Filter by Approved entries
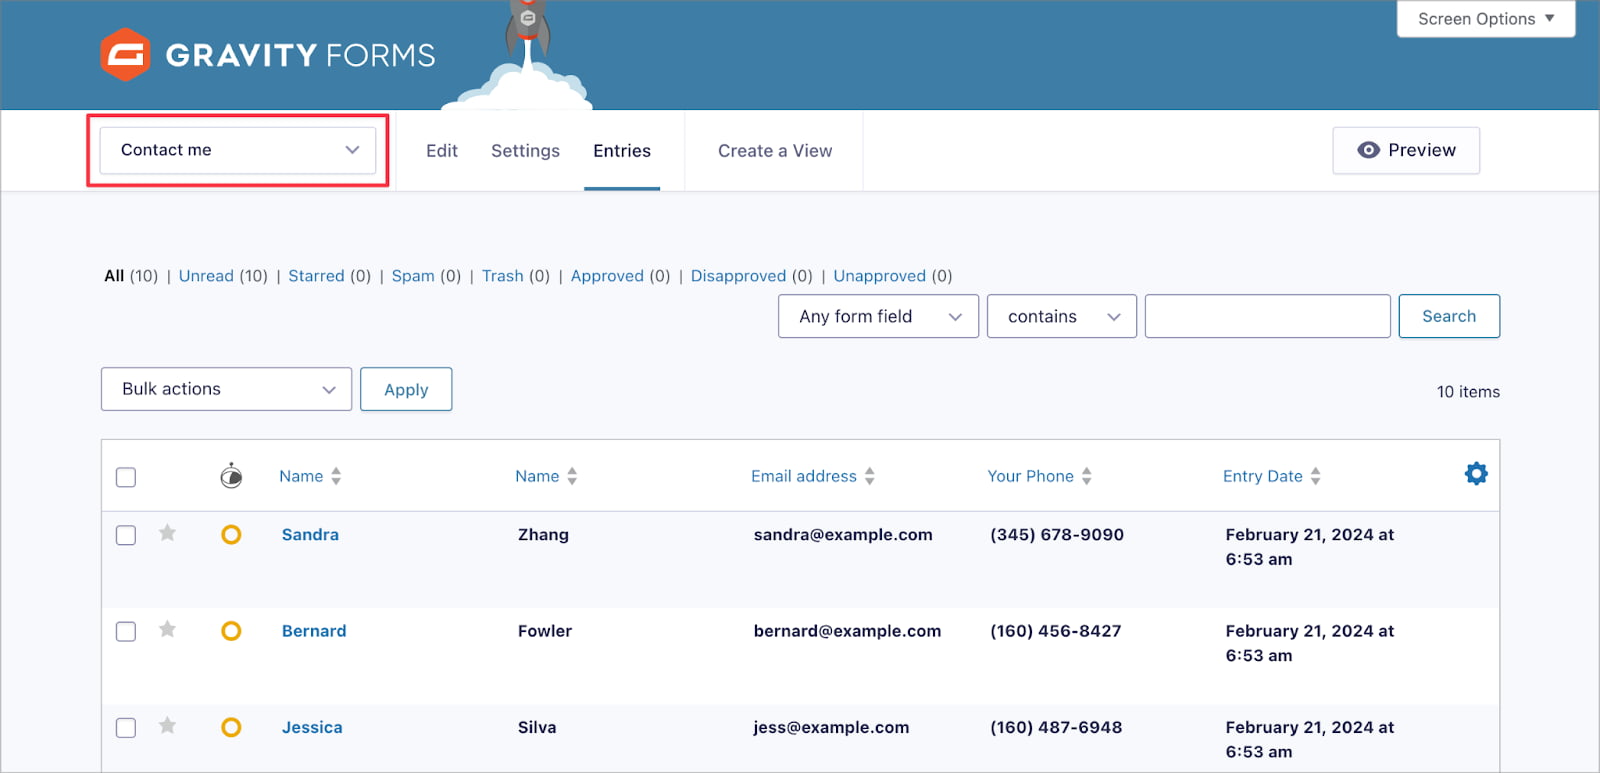The width and height of the screenshot is (1600, 773). (x=607, y=276)
